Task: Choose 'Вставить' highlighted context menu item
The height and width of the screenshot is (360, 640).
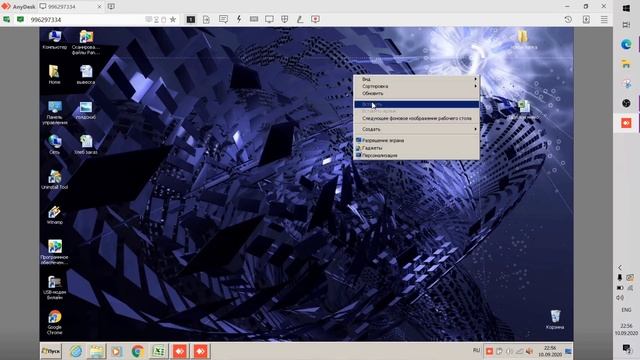Action: 416,104
